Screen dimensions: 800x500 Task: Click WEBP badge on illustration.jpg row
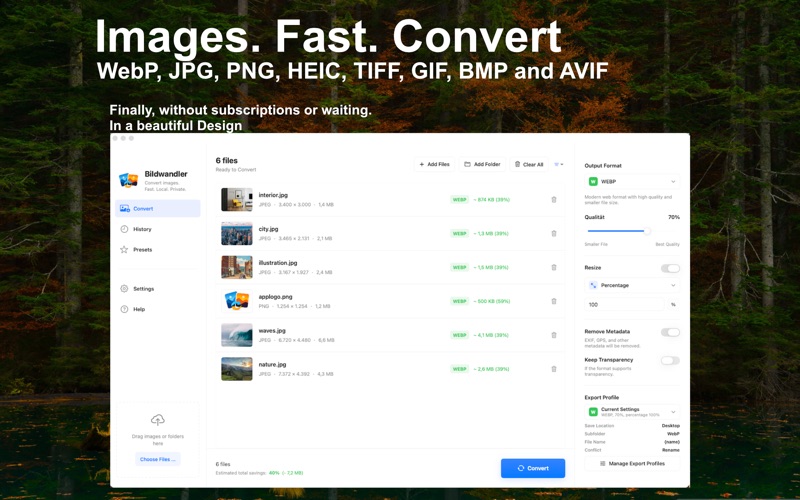pyautogui.click(x=460, y=267)
